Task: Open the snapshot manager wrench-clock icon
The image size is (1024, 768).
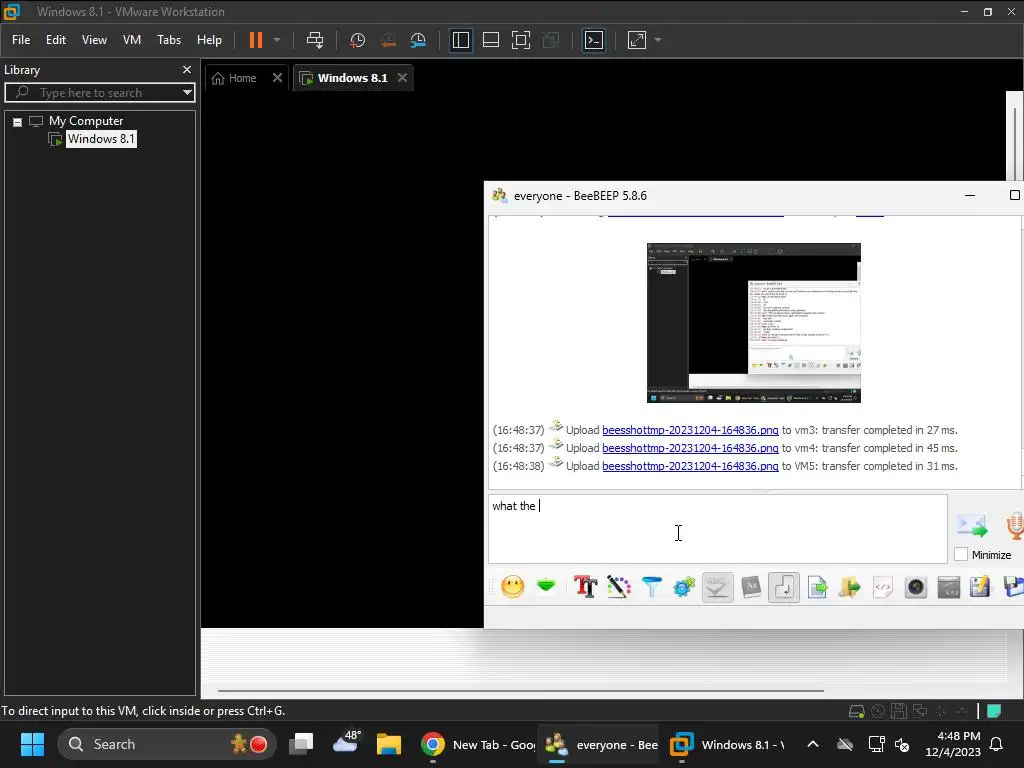Action: pos(418,40)
